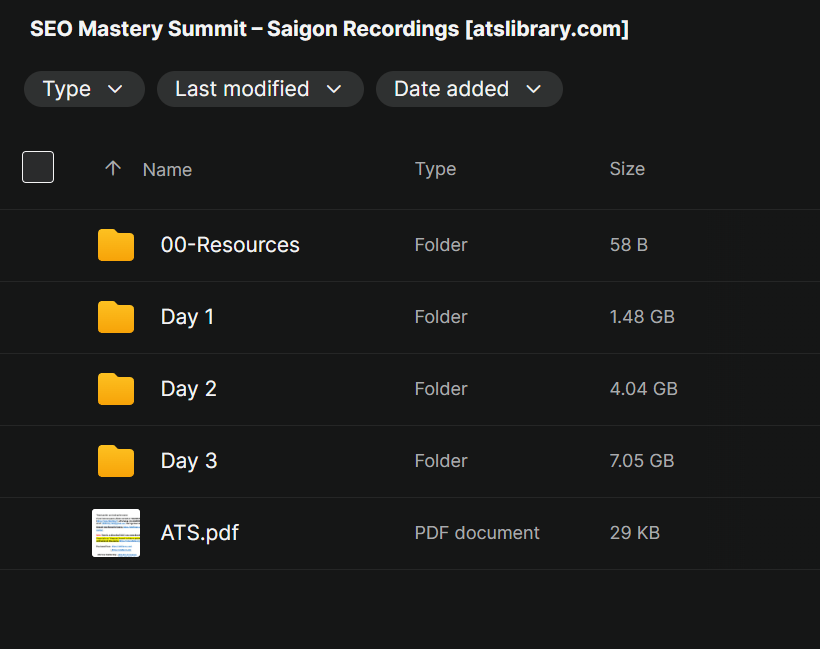Select the Day 3 folder name

189,461
